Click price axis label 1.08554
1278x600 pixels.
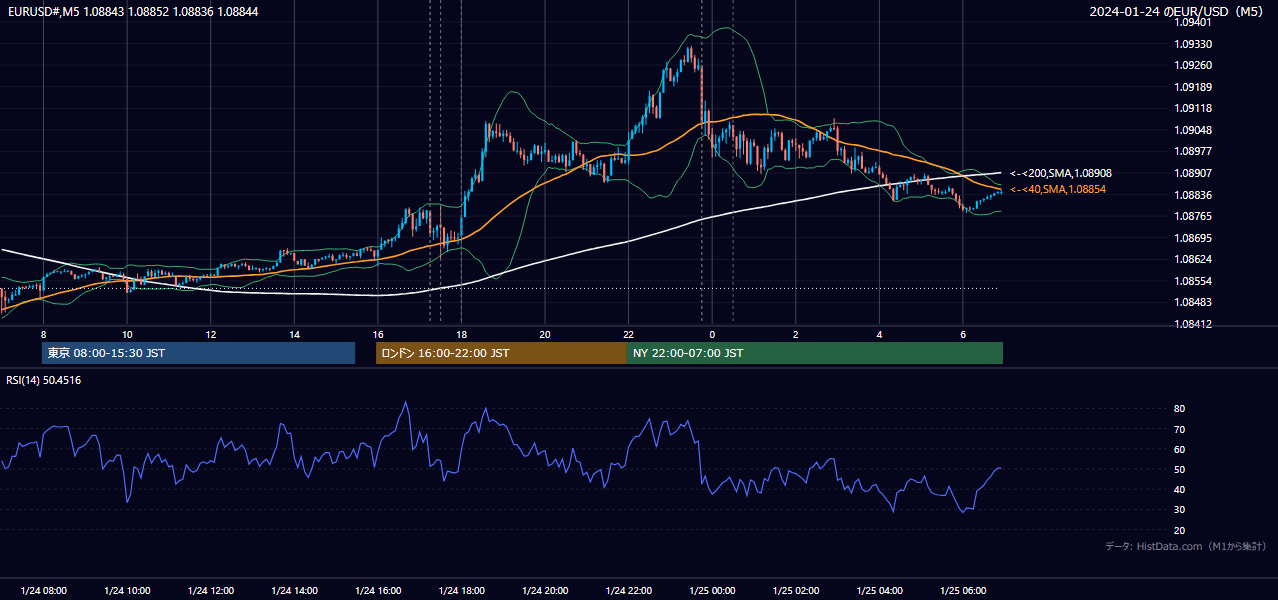pyautogui.click(x=1192, y=281)
